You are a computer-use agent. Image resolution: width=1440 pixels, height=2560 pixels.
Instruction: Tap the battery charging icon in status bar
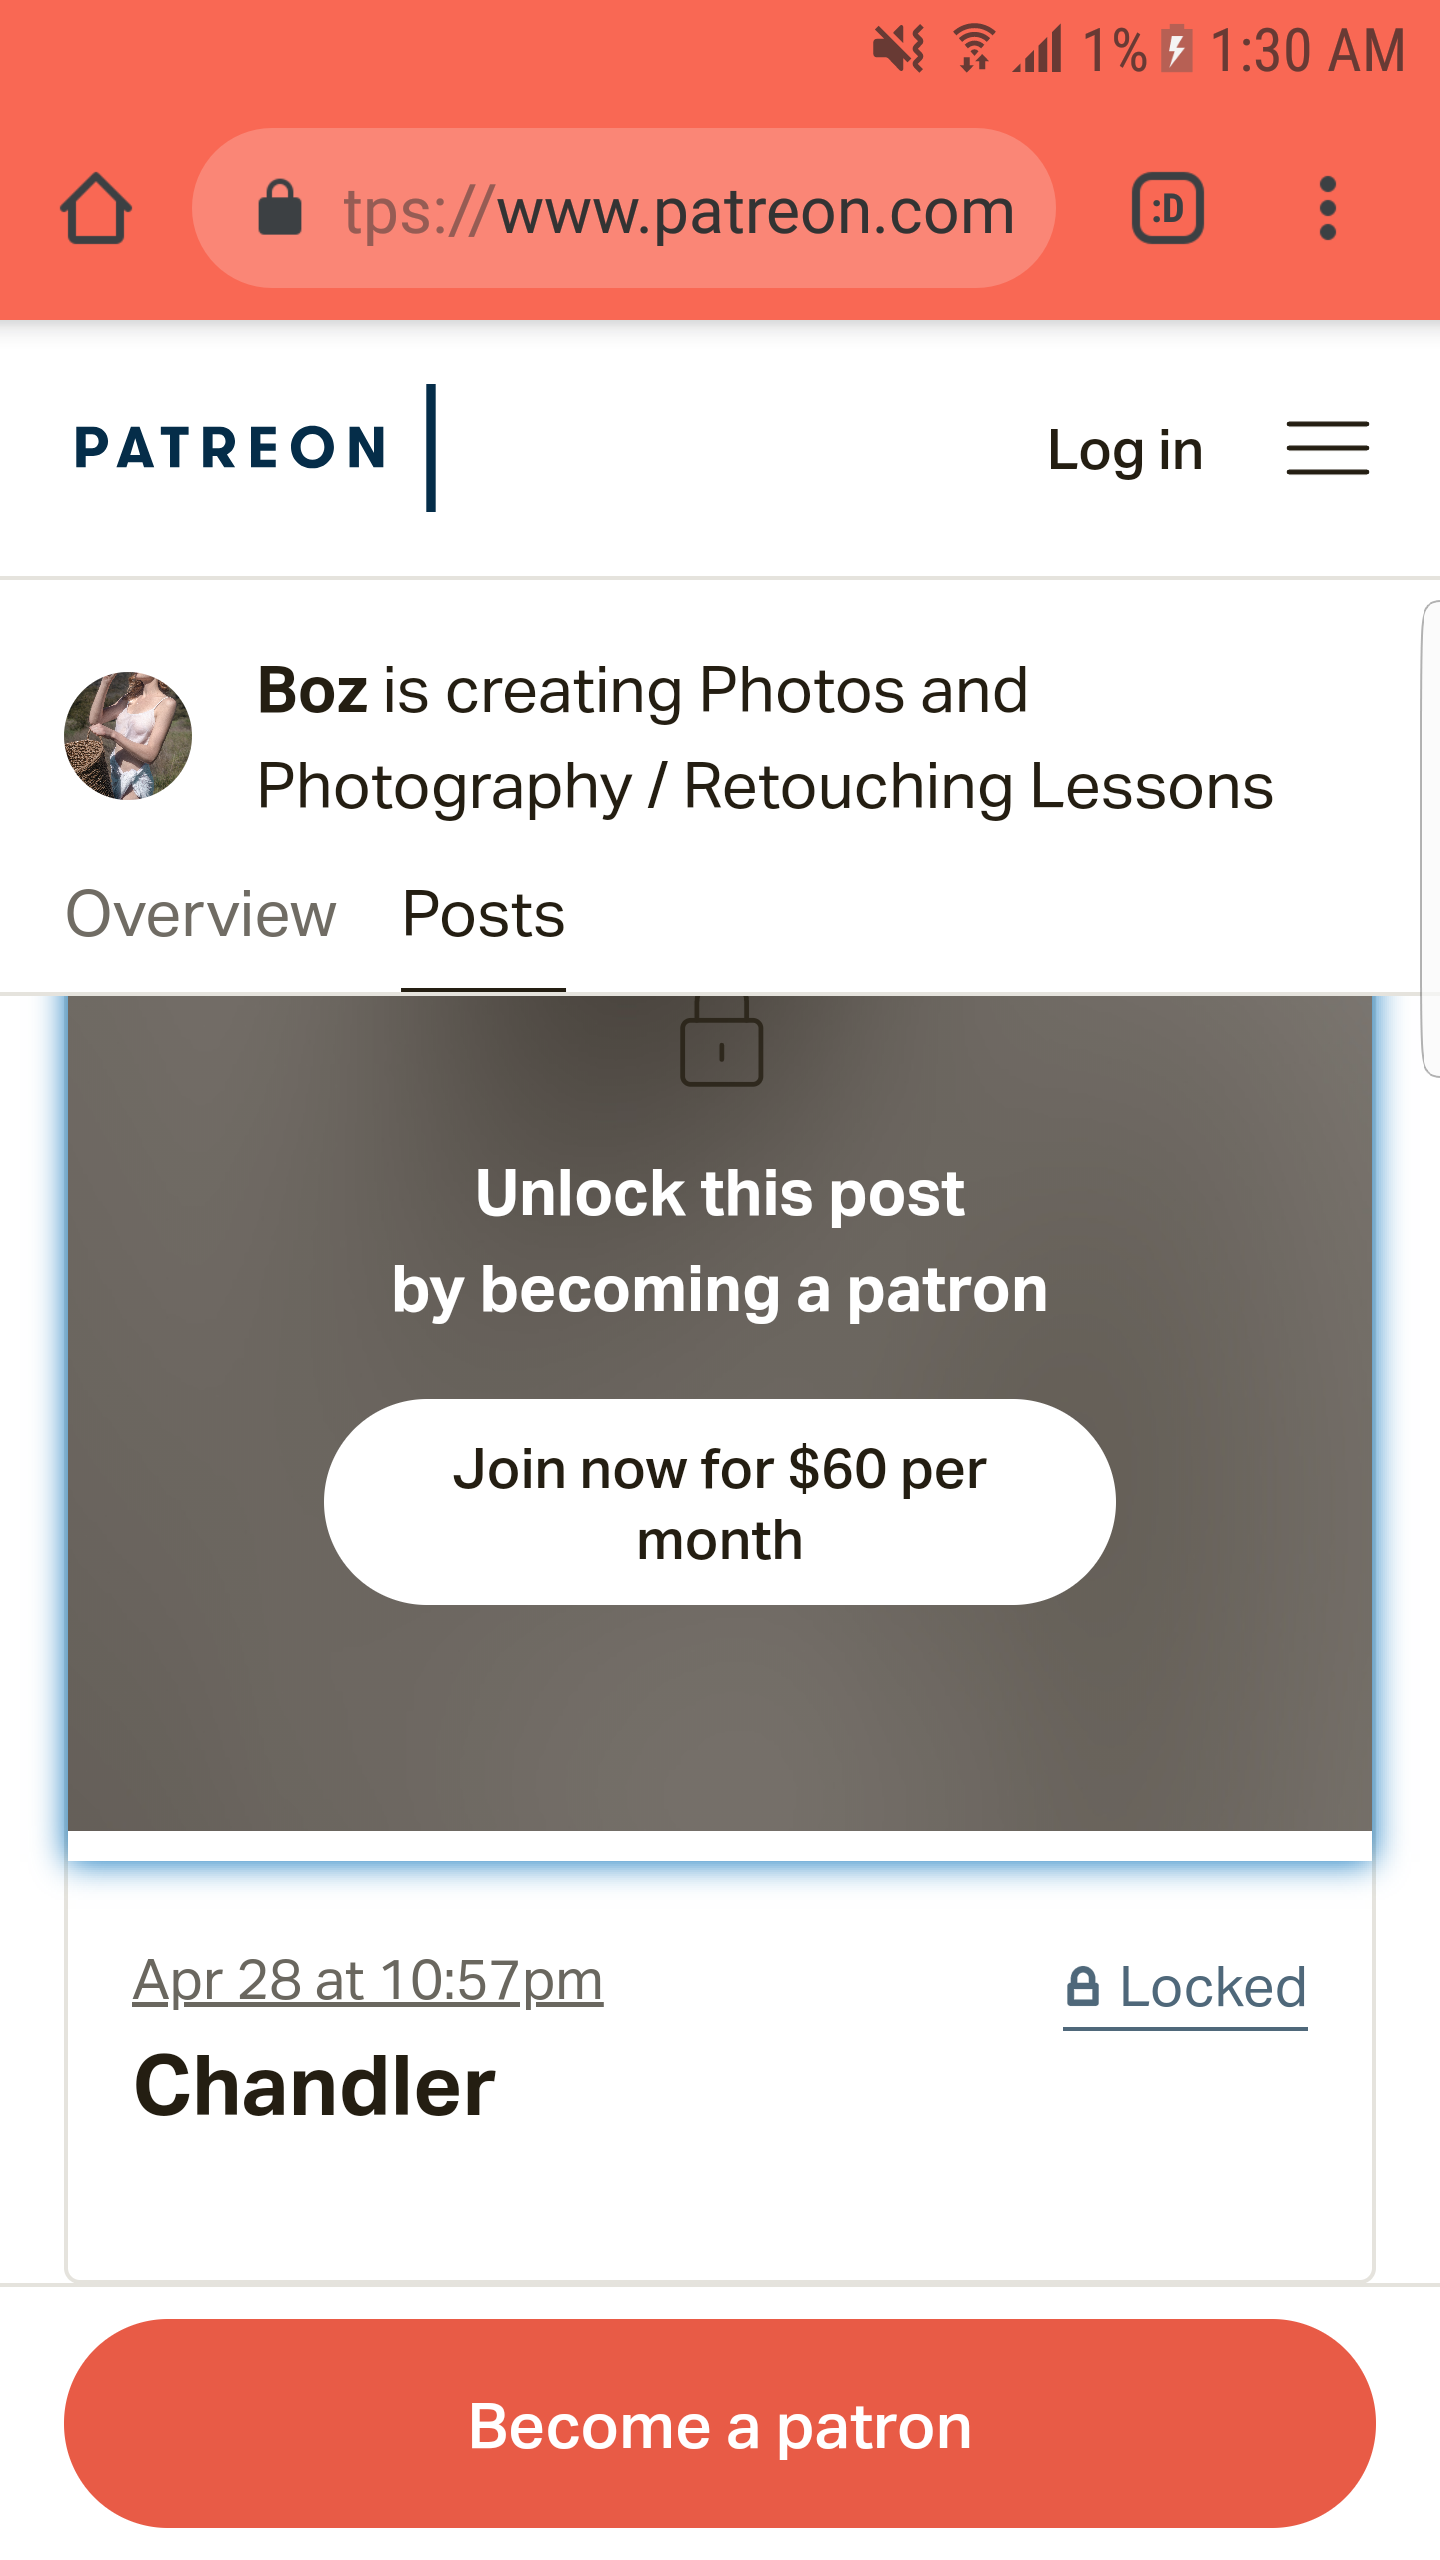click(1177, 48)
